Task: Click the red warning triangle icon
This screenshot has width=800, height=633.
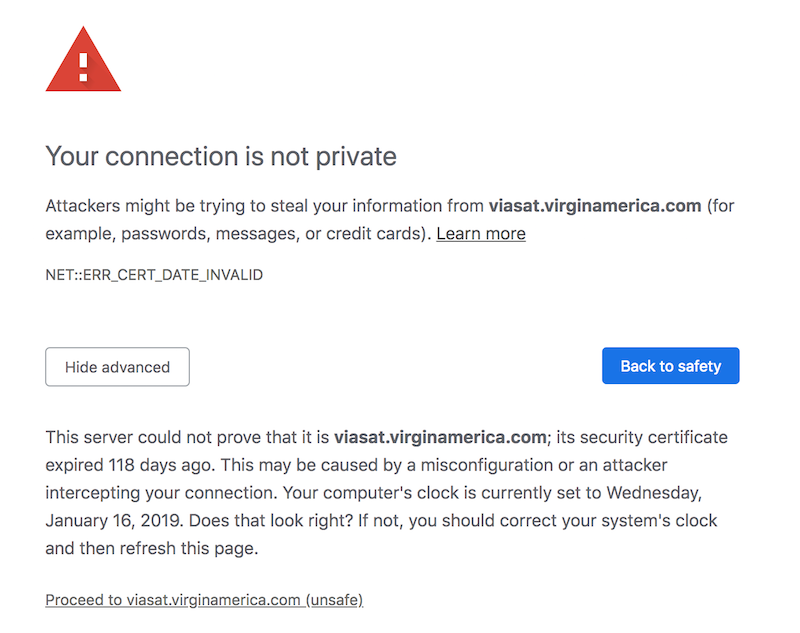Action: point(83,61)
